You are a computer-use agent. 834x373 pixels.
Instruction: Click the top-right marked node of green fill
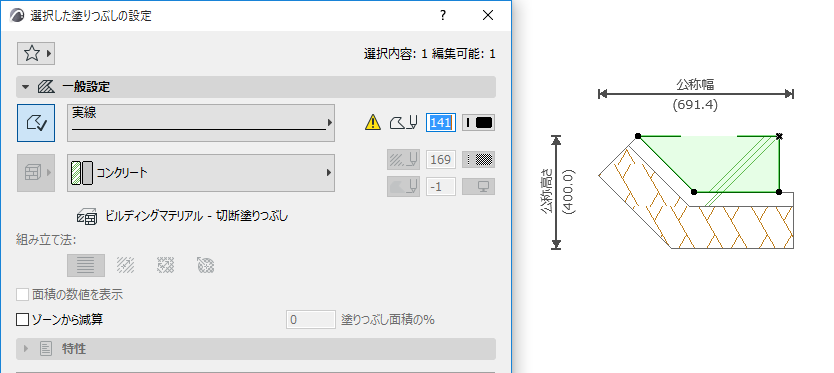(x=779, y=136)
